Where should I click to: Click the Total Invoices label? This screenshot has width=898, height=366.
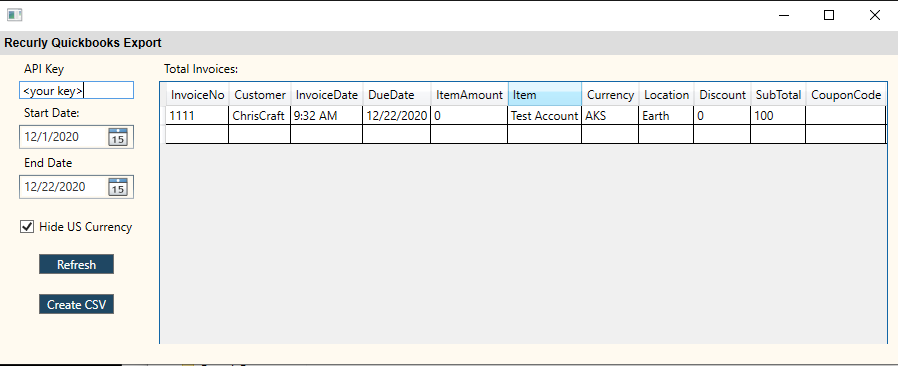(x=201, y=69)
